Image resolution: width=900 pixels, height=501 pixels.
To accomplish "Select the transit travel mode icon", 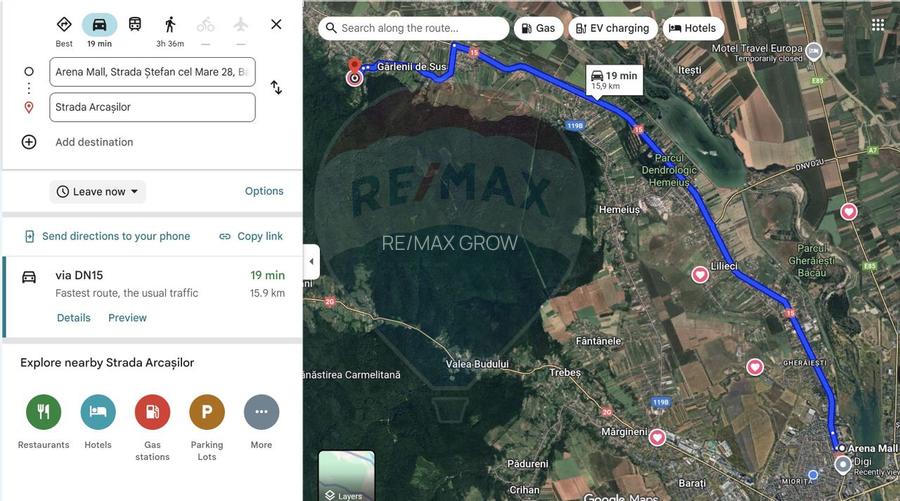I will tap(135, 25).
